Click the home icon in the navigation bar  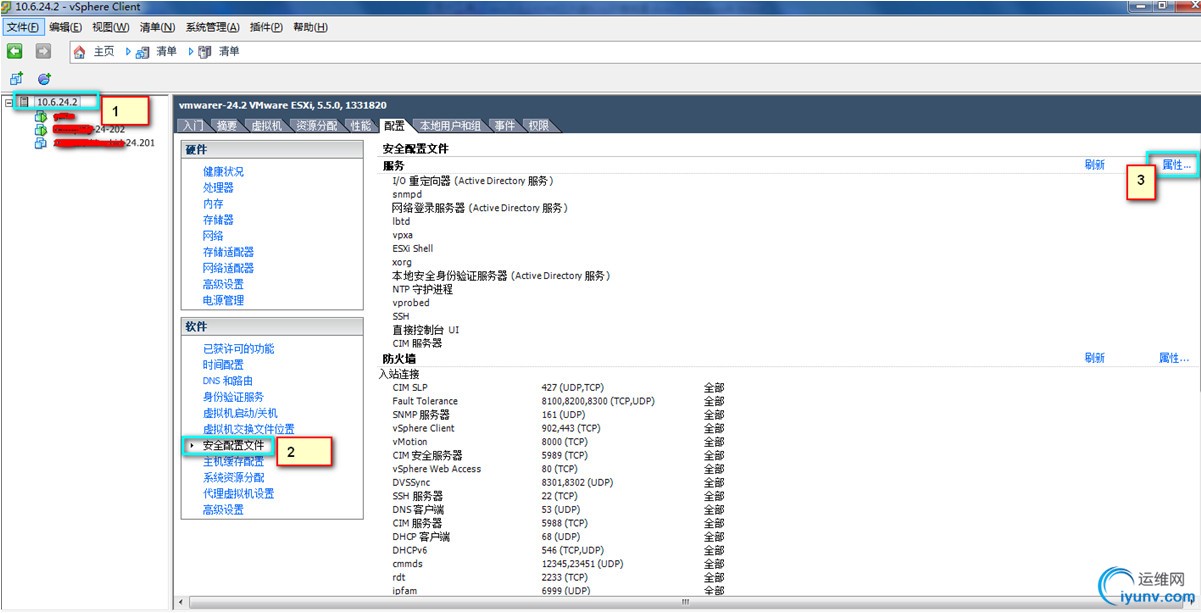(79, 51)
